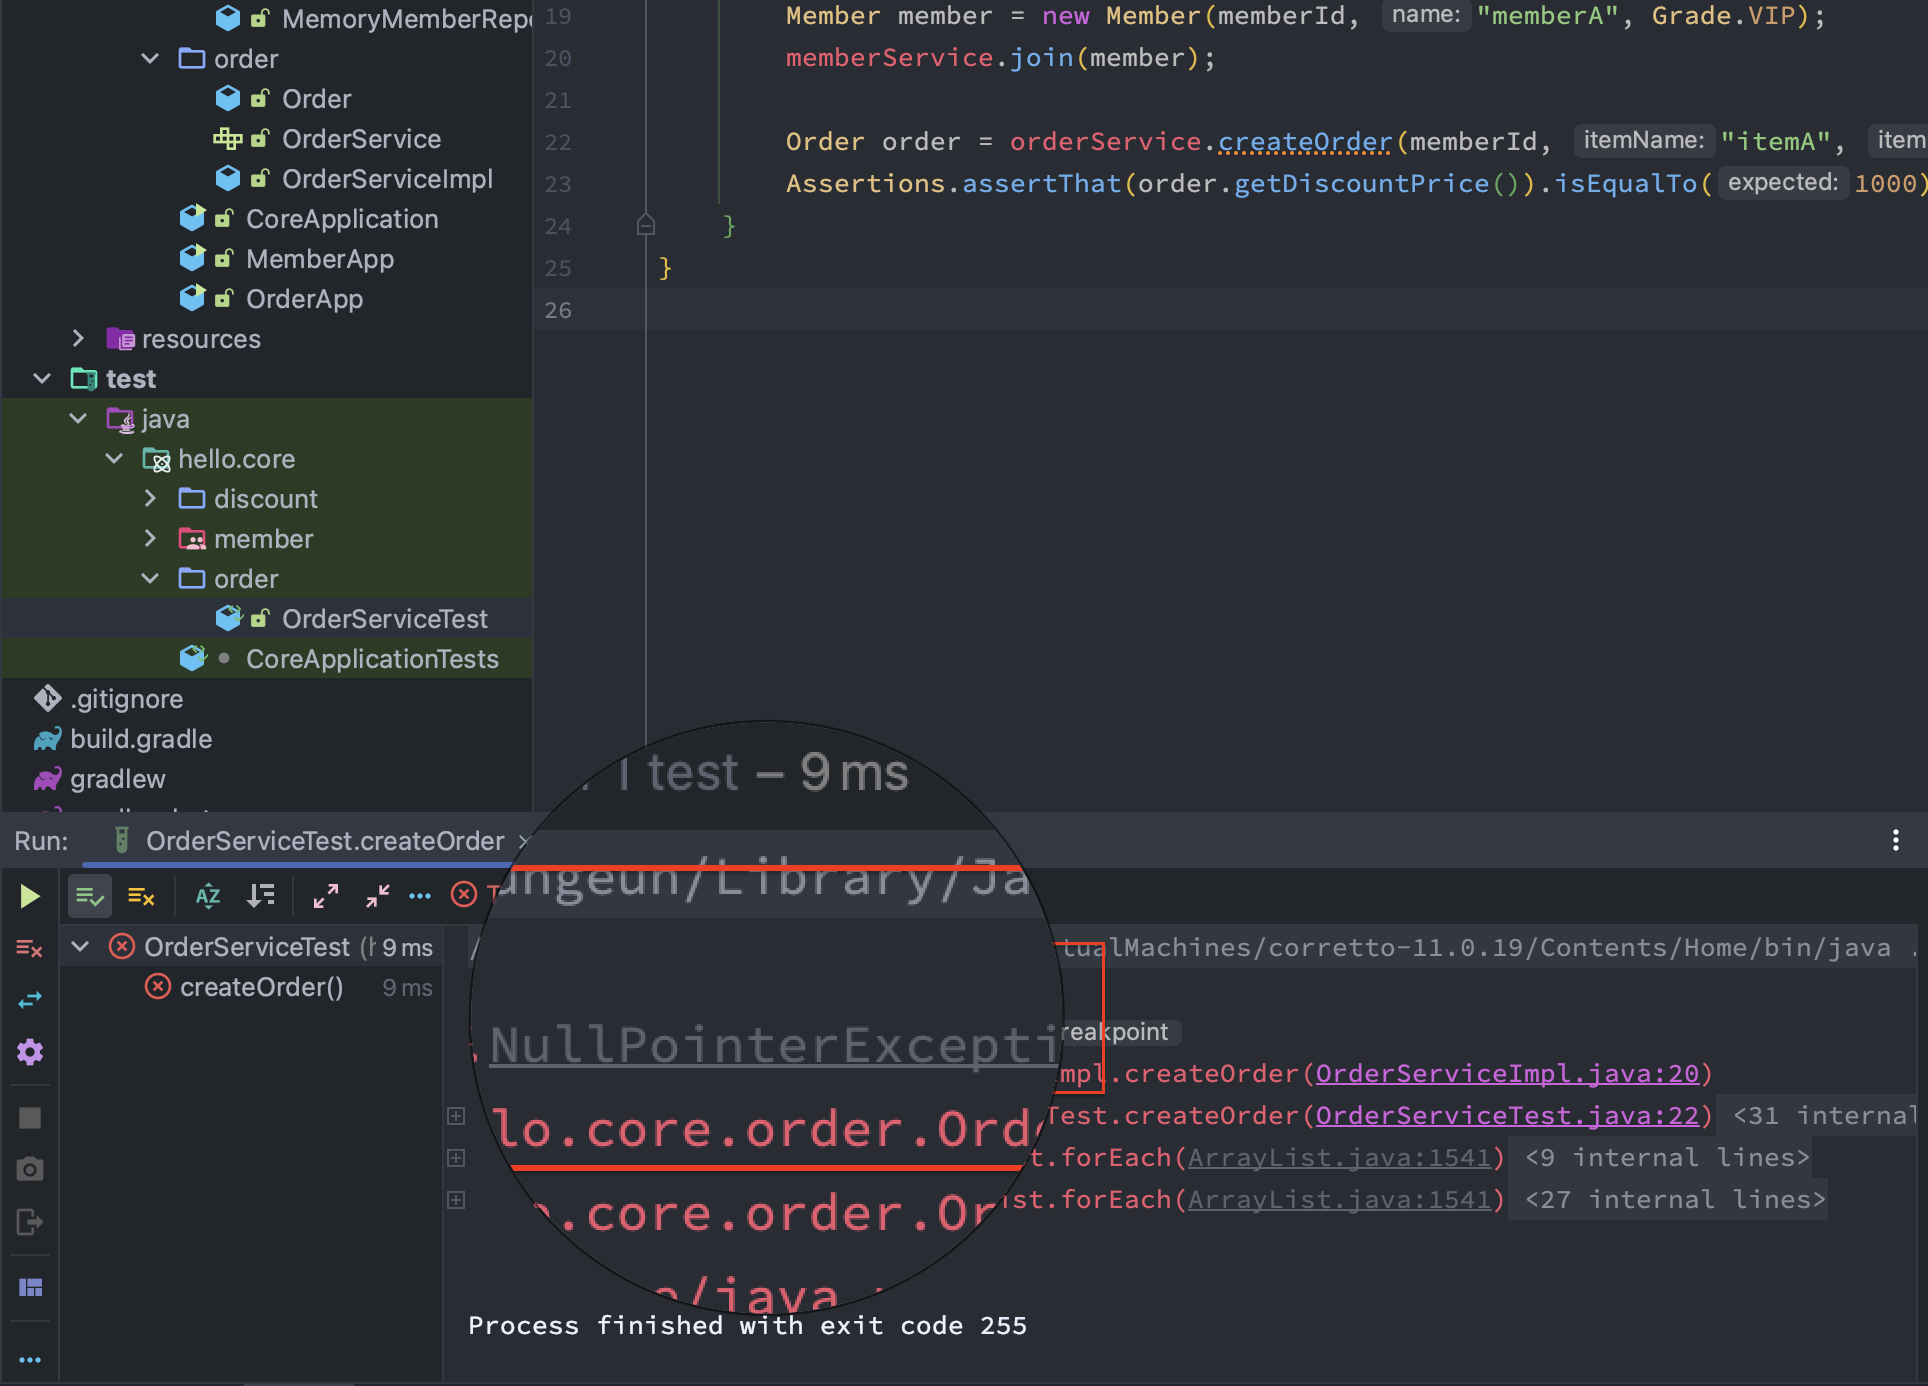Toggle Show Passed tests filter
1928x1386 pixels.
[x=89, y=896]
